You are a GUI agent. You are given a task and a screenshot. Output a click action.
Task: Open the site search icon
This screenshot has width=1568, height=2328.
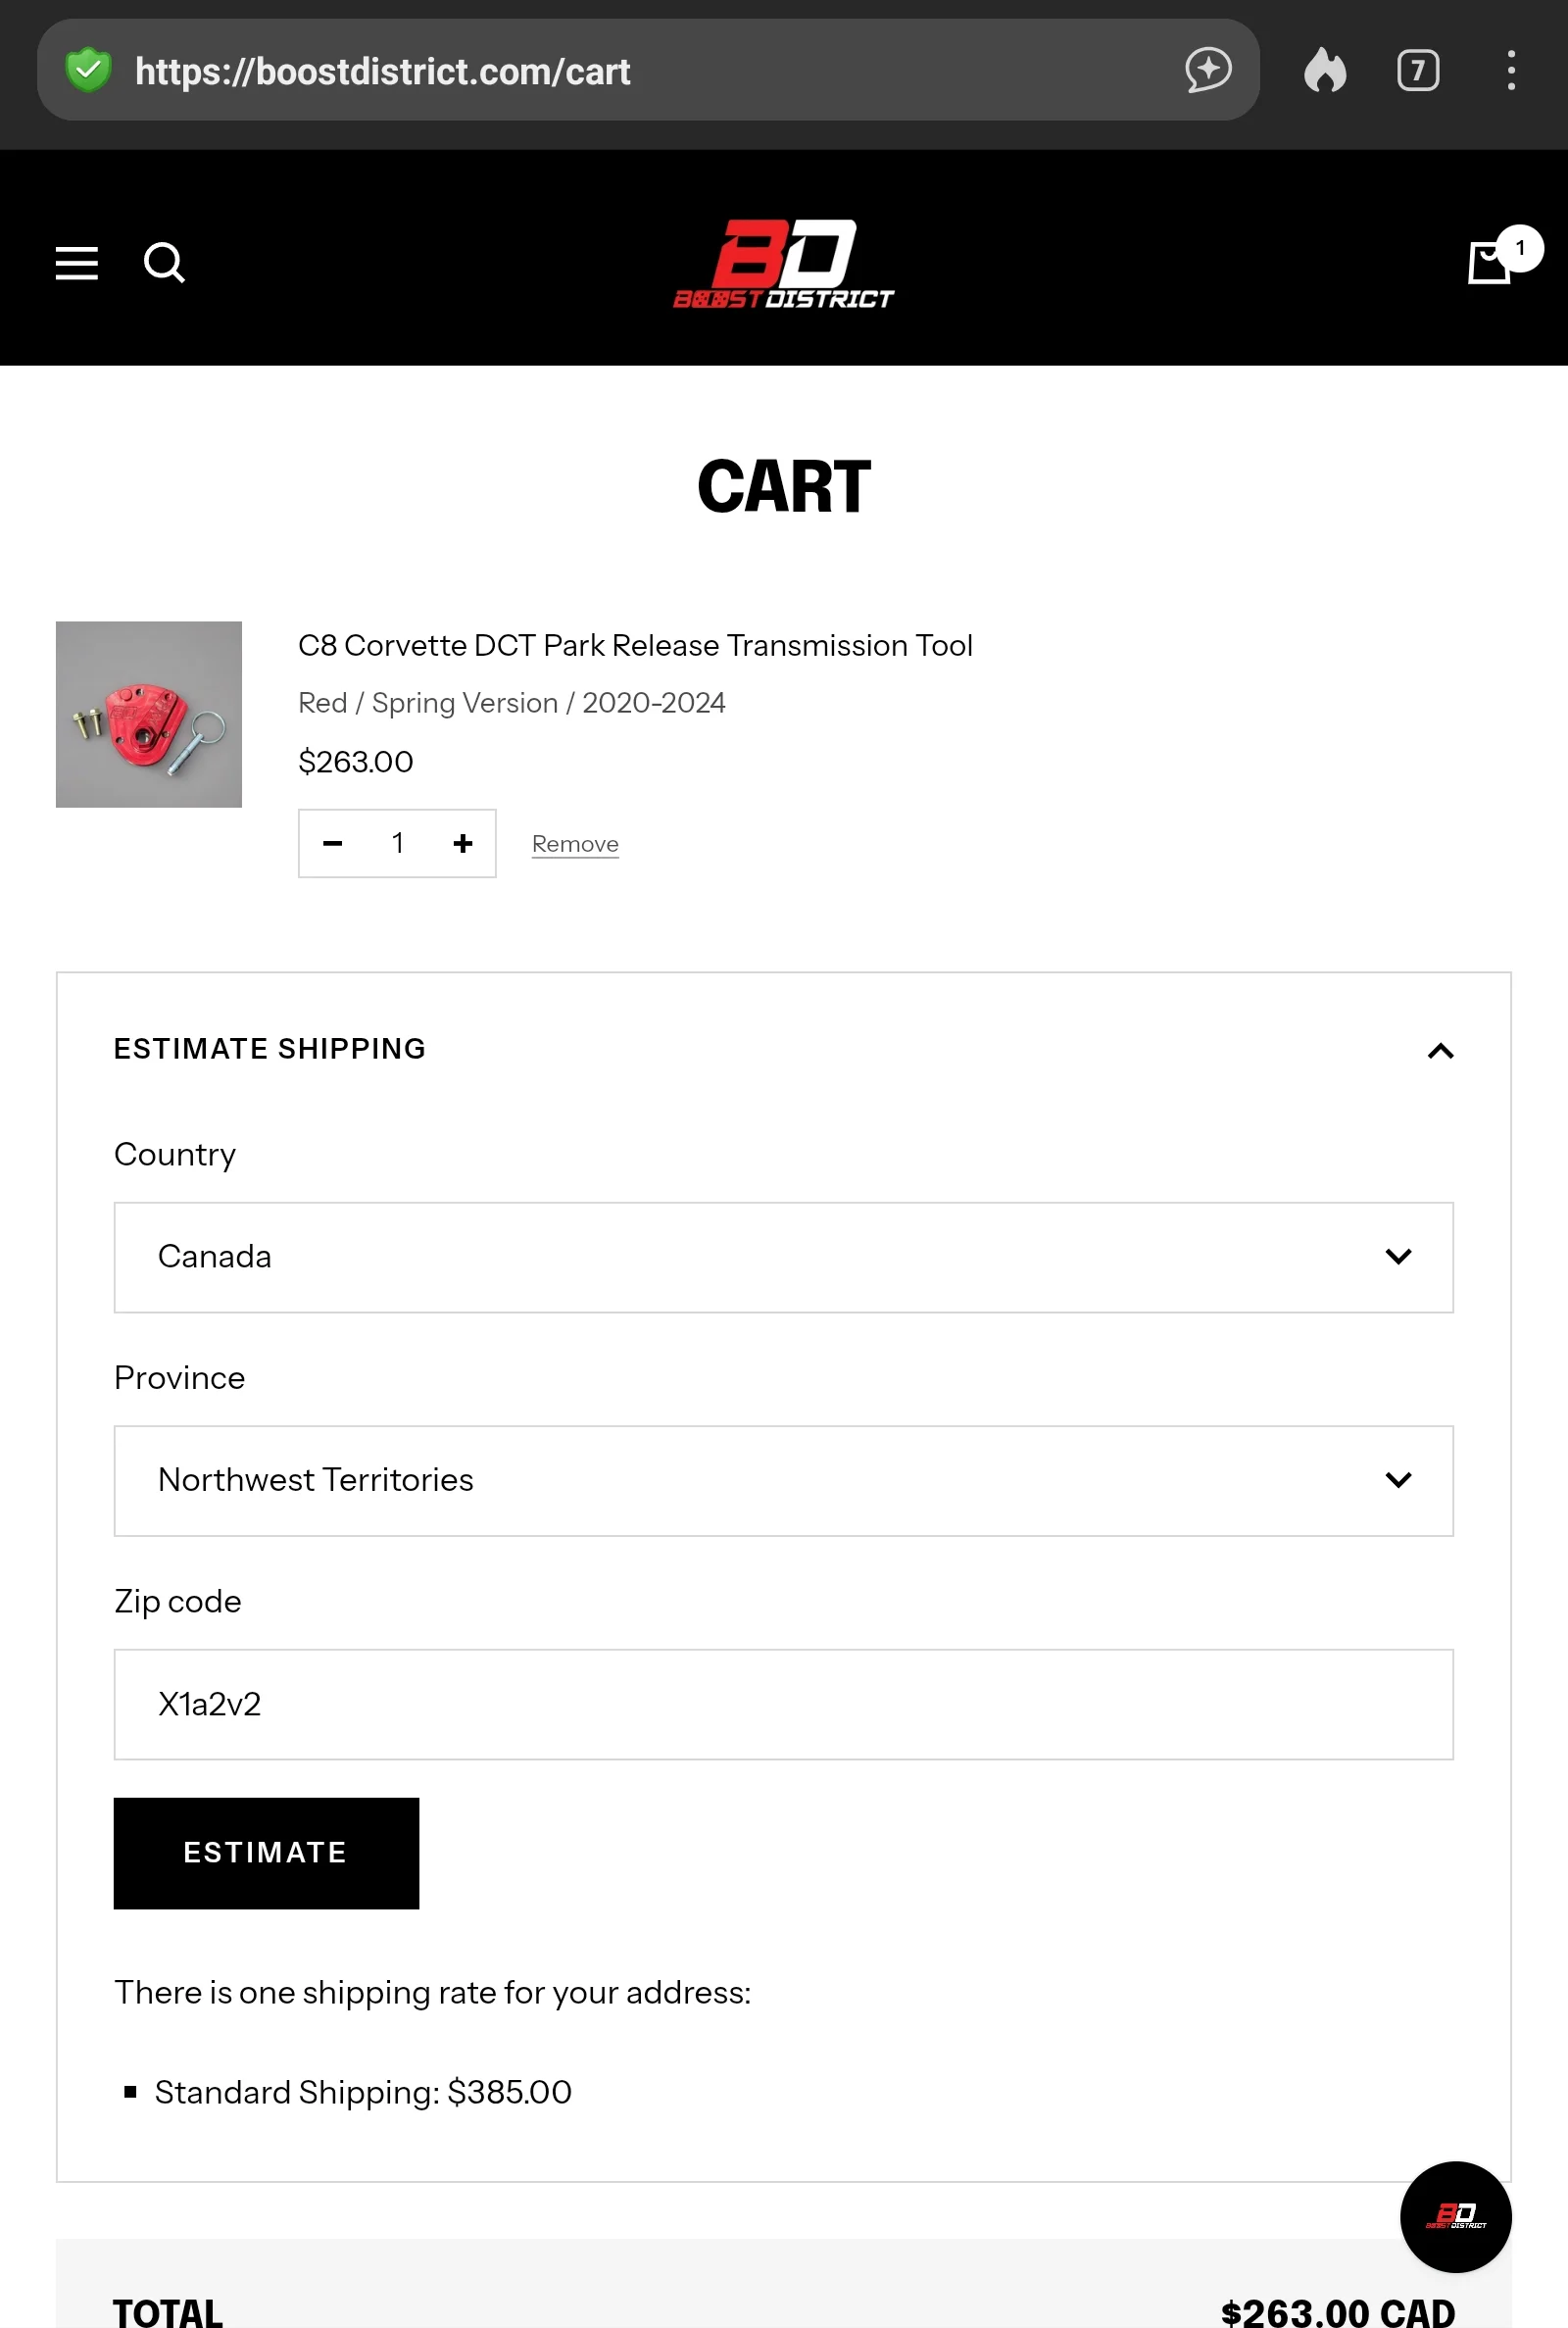pos(164,263)
